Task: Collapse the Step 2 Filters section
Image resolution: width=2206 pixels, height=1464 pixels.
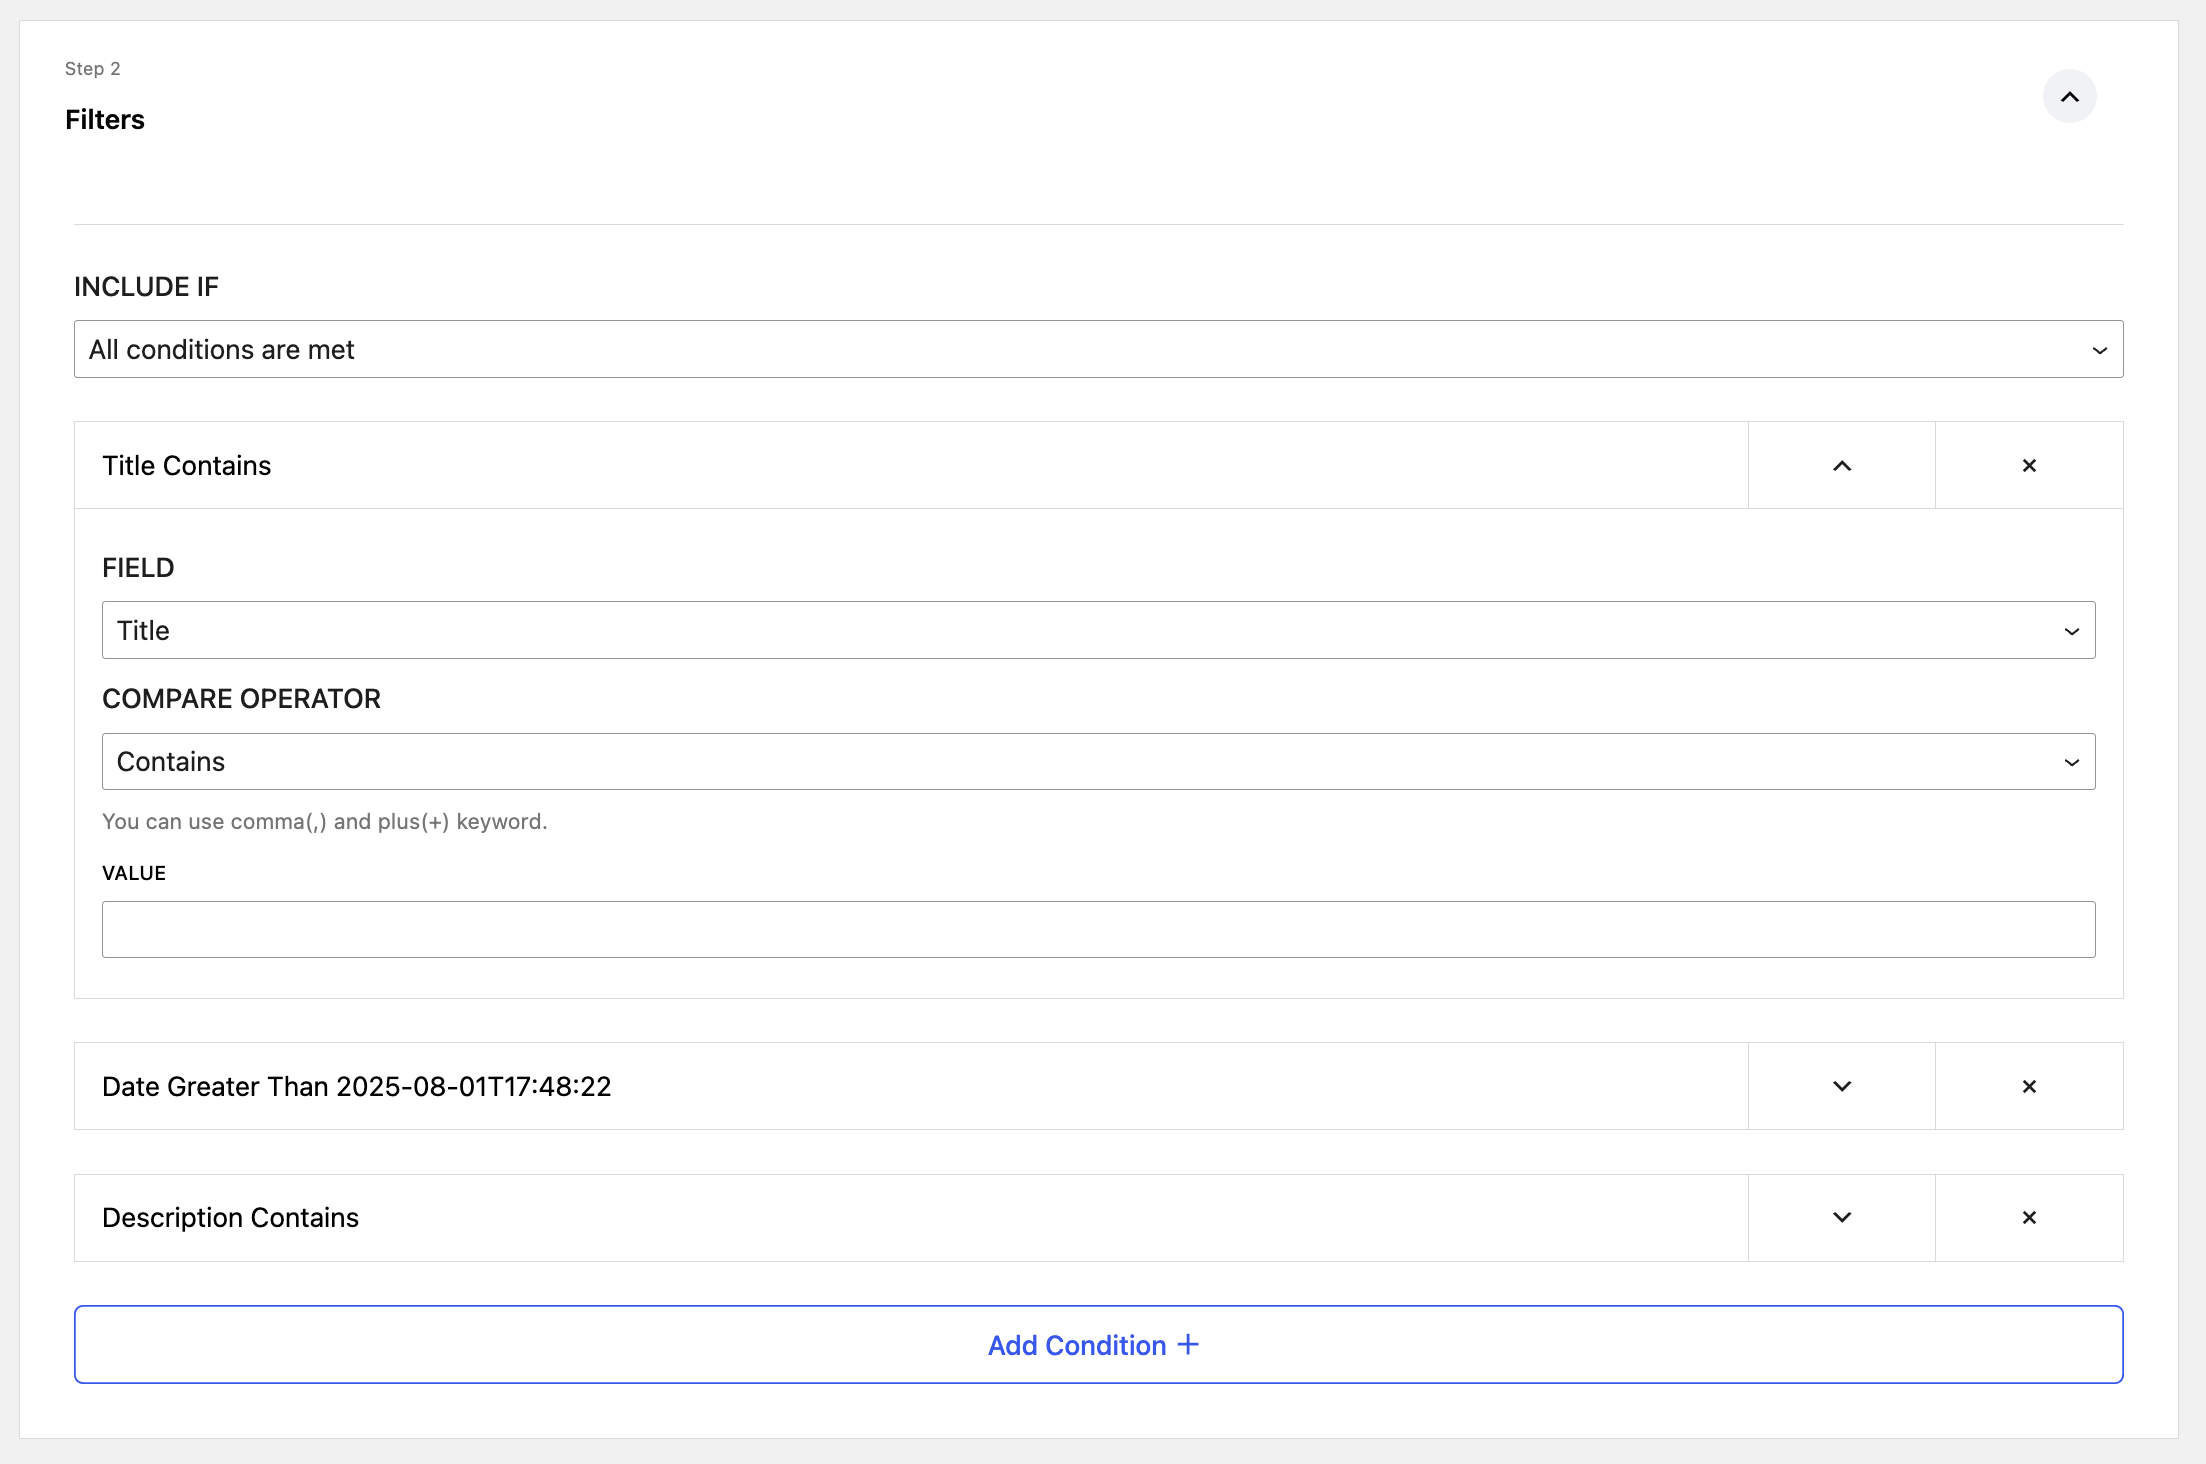Action: pos(2069,97)
